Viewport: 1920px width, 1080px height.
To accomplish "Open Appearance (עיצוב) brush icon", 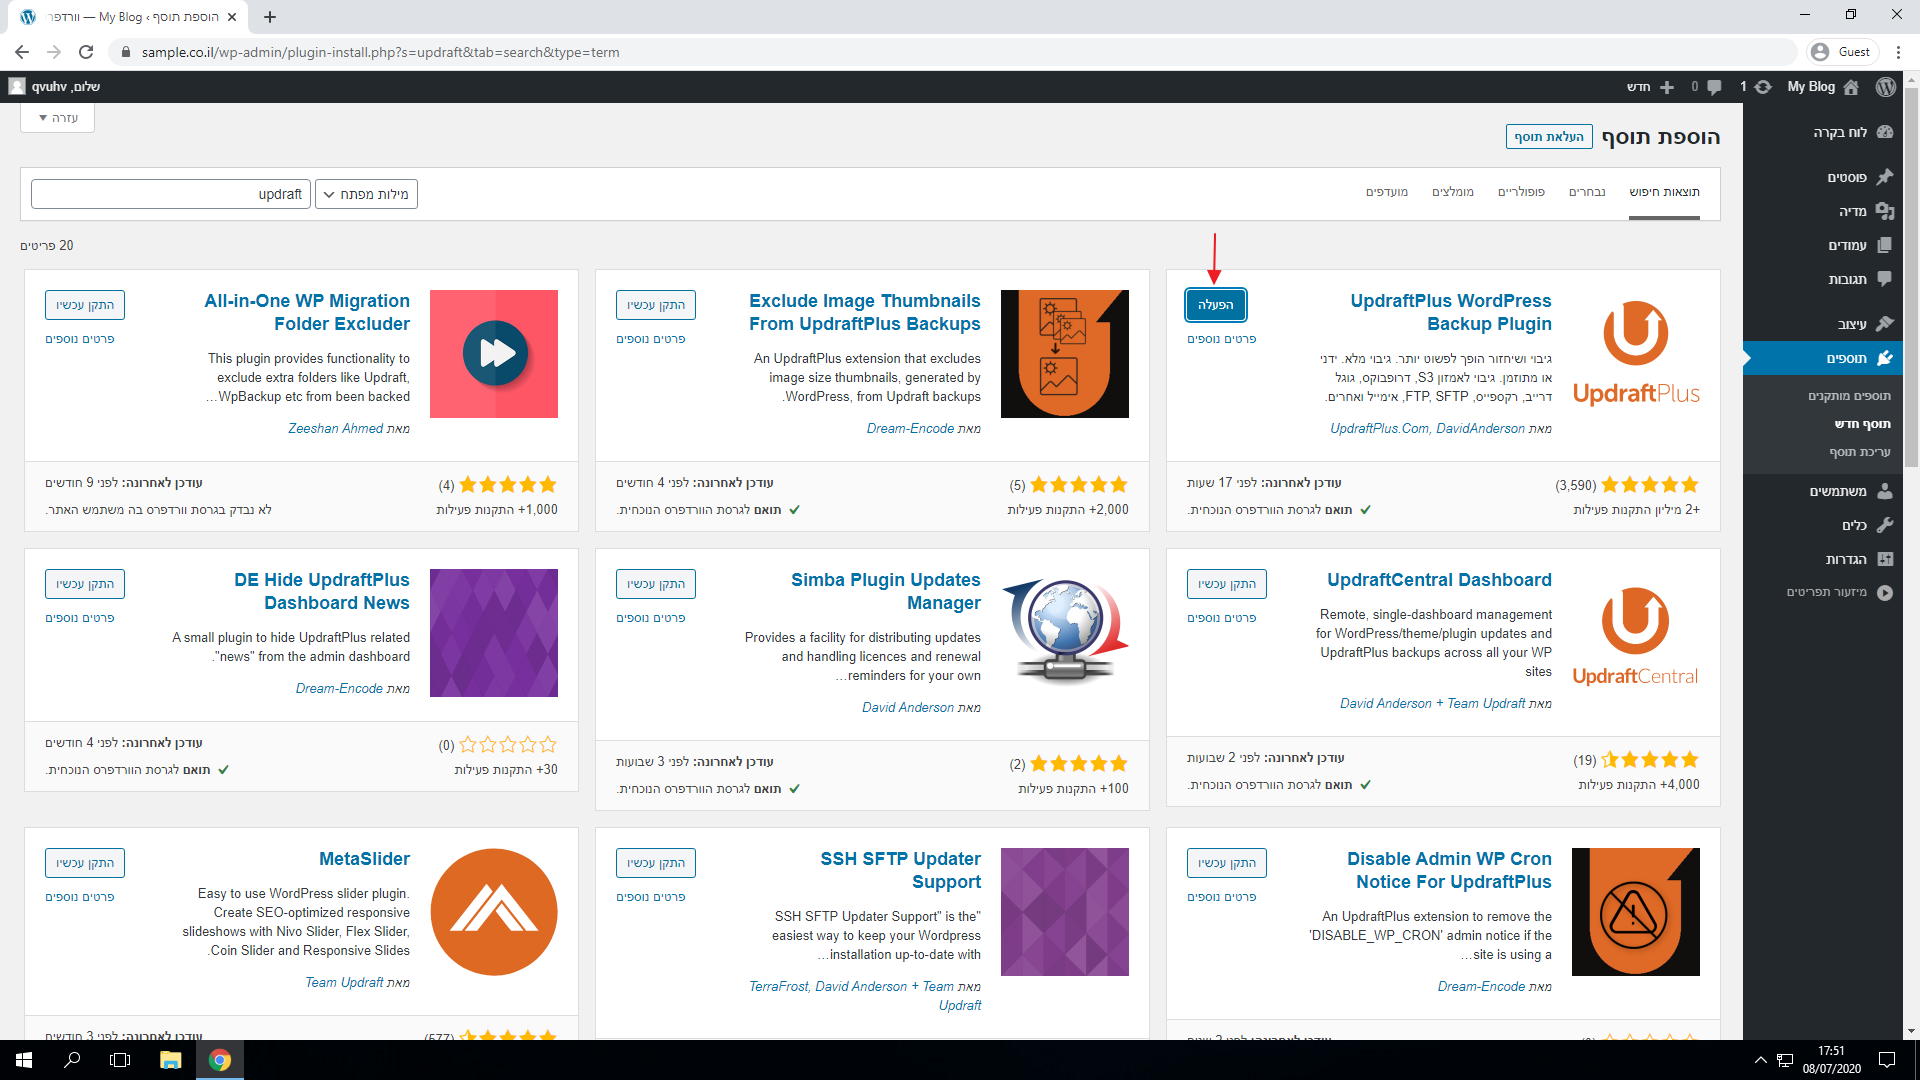I will point(1885,324).
